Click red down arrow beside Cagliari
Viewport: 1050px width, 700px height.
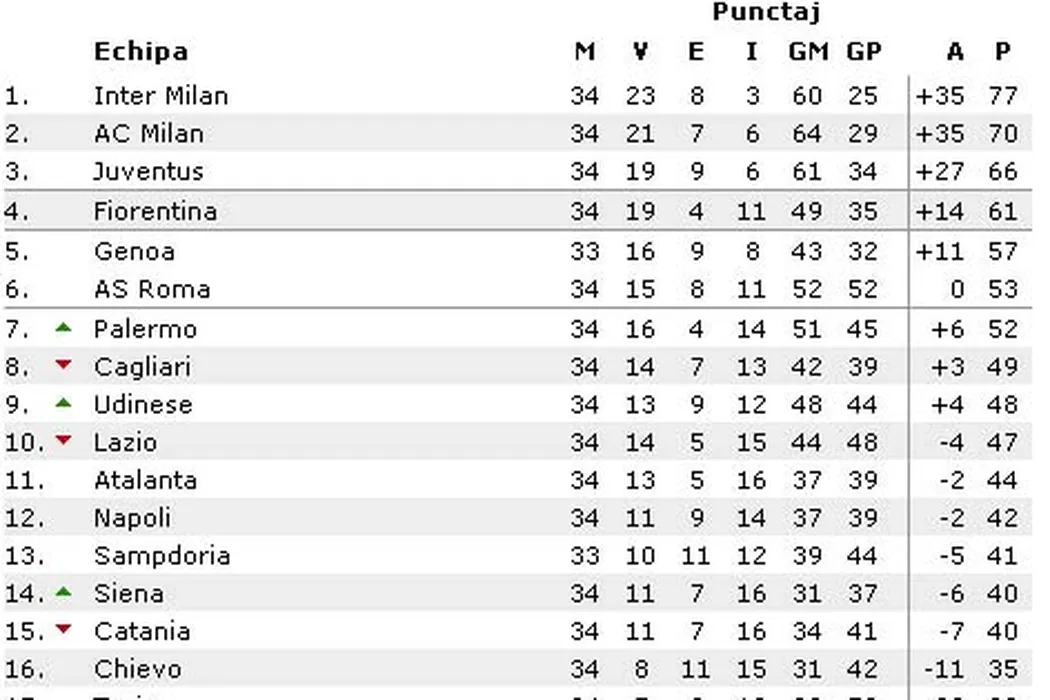(64, 365)
